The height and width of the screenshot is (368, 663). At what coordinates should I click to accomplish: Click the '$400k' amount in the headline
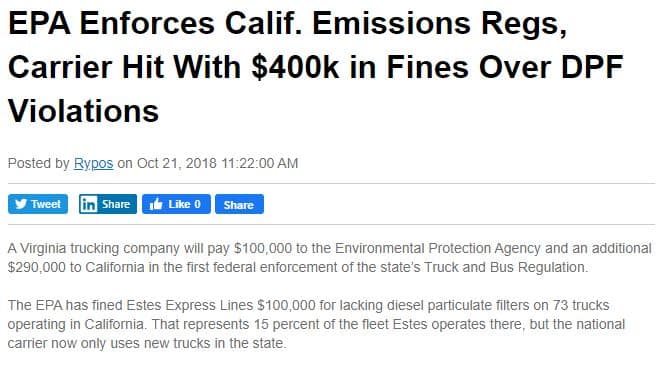coord(295,67)
